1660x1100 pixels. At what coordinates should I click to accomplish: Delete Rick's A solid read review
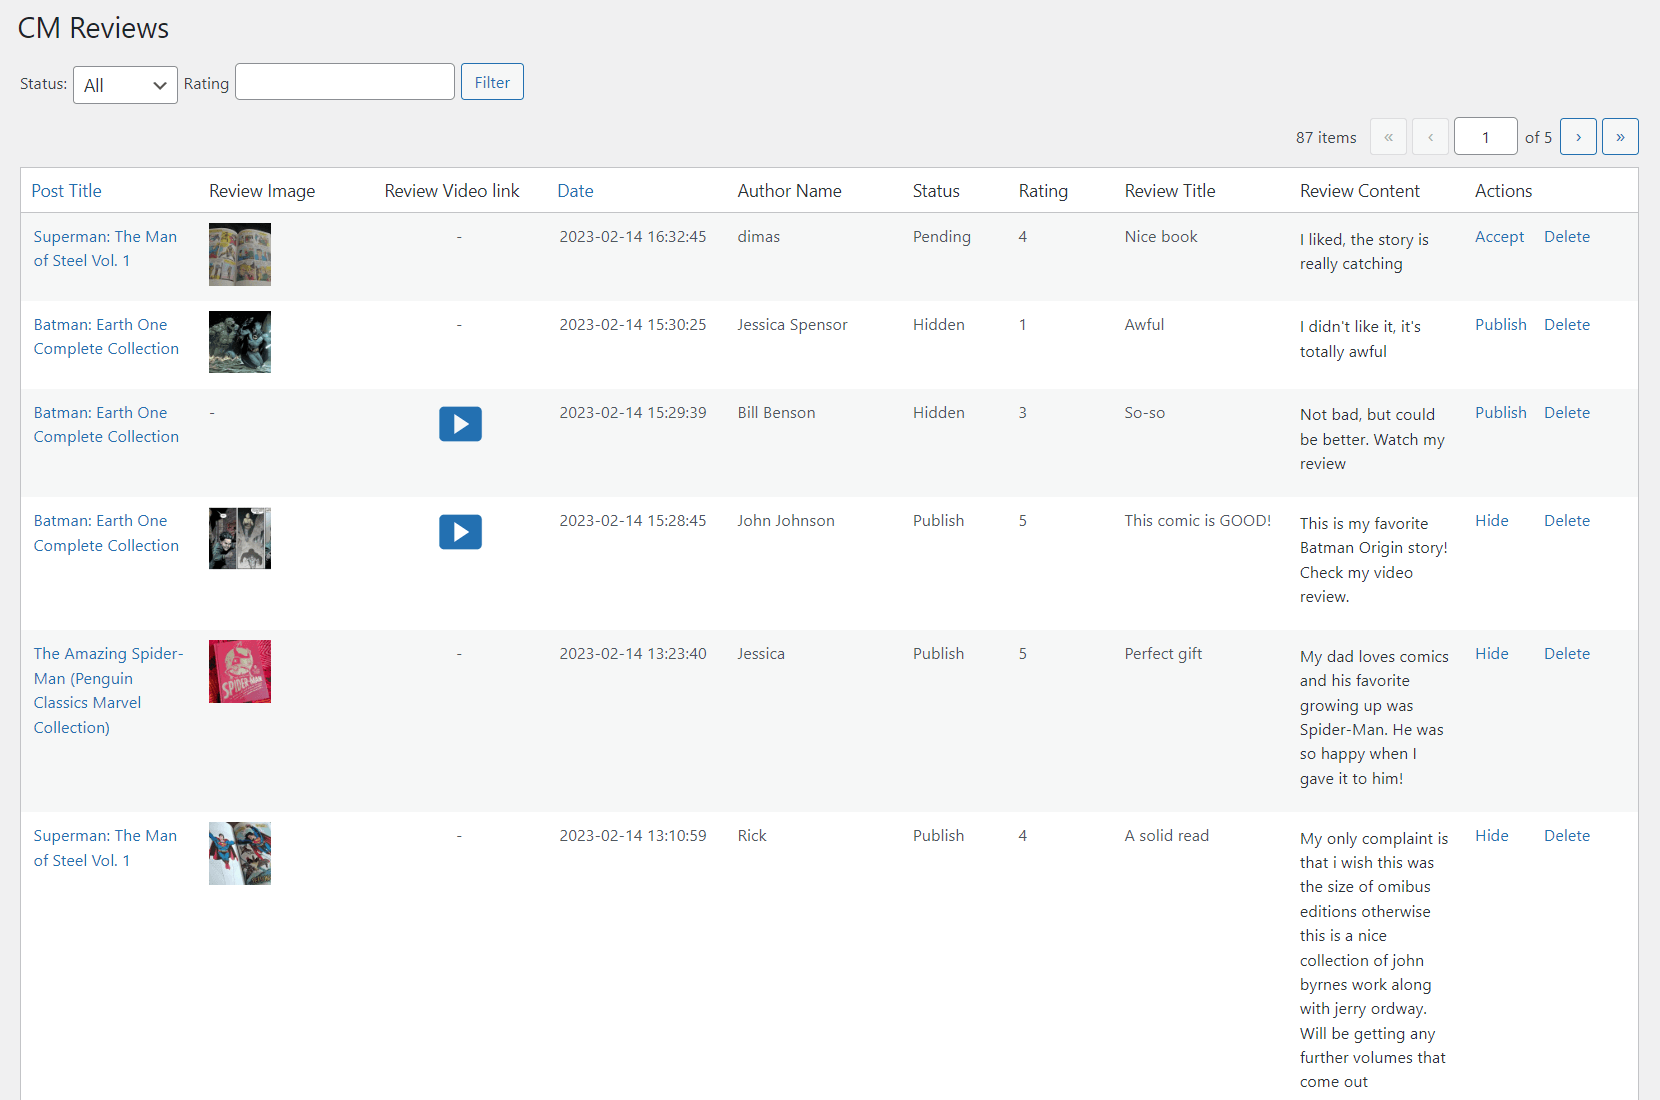tap(1566, 836)
